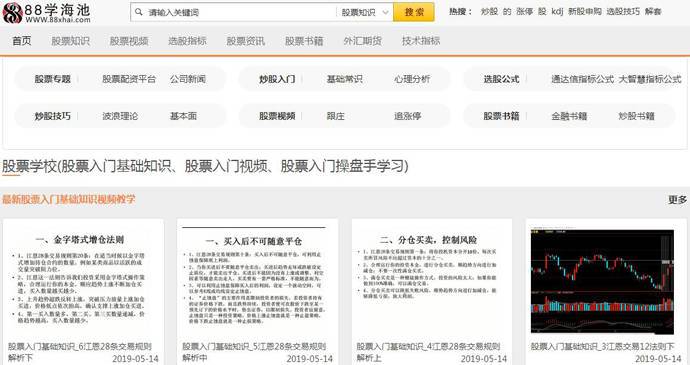Click the yellow 搜索 button

[x=414, y=12]
